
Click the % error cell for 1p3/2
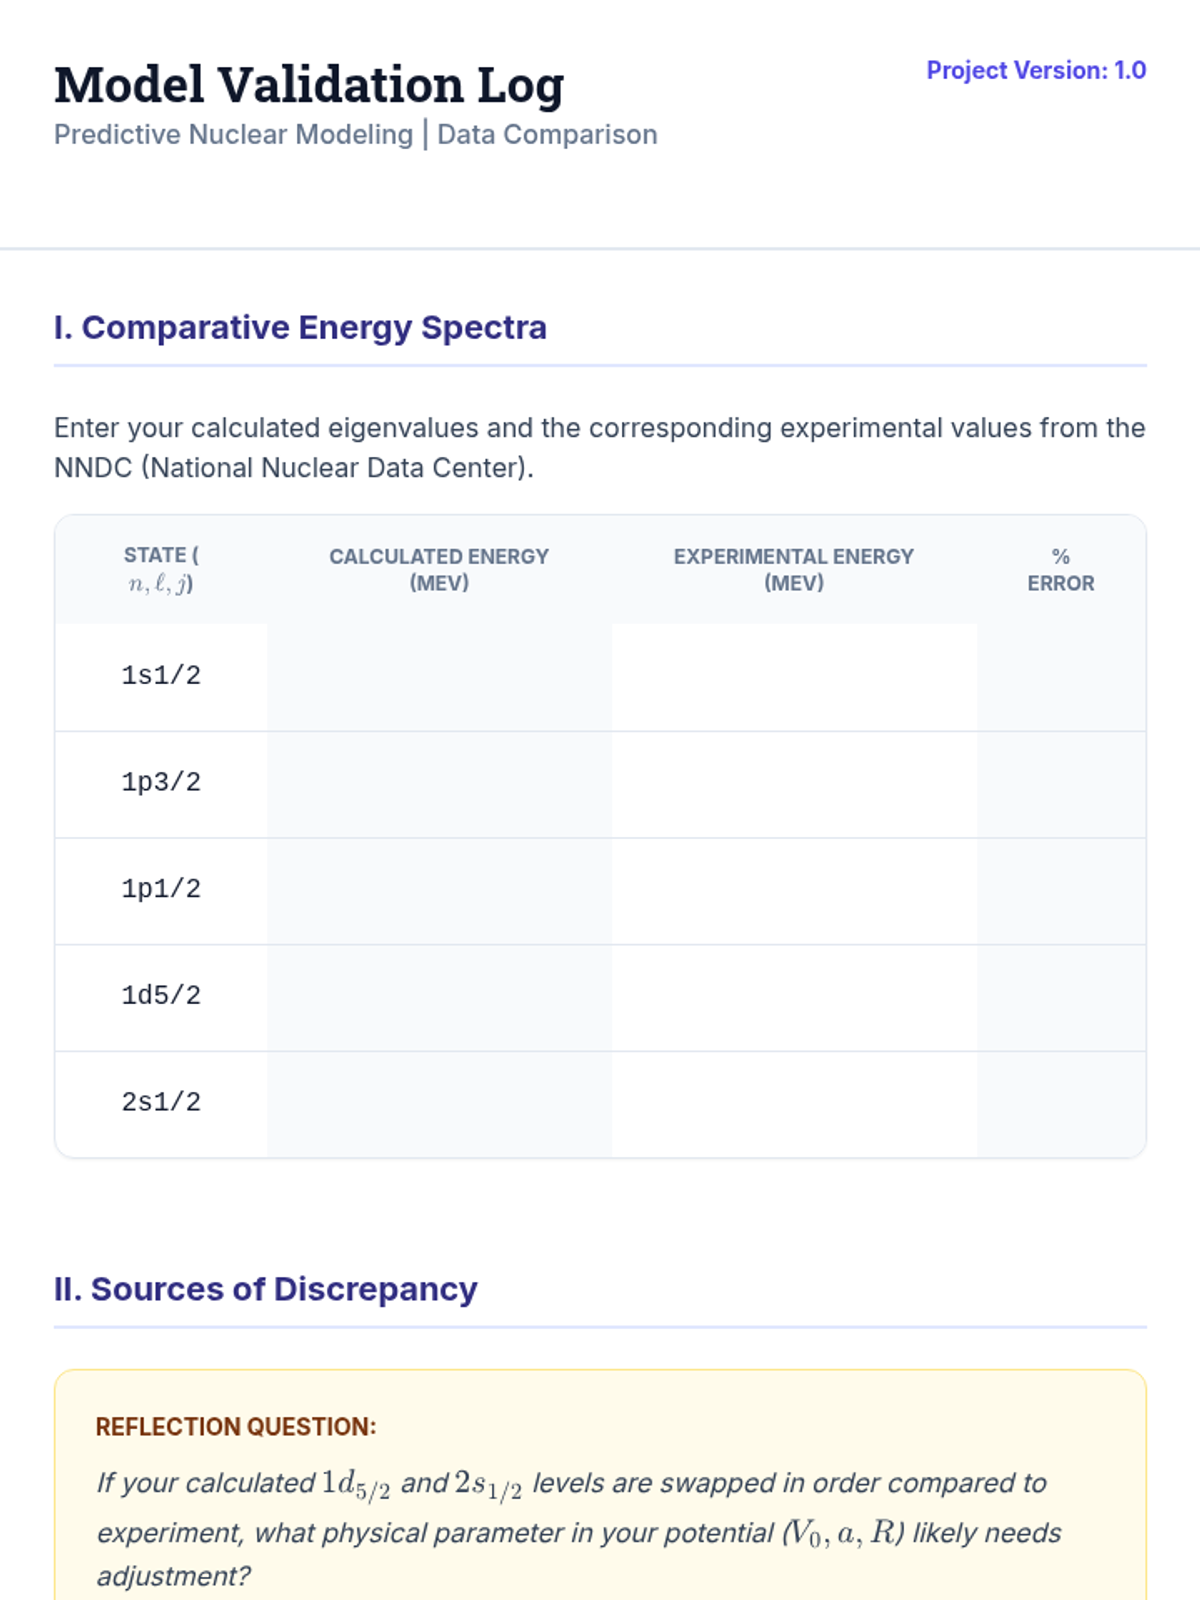coord(1061,784)
